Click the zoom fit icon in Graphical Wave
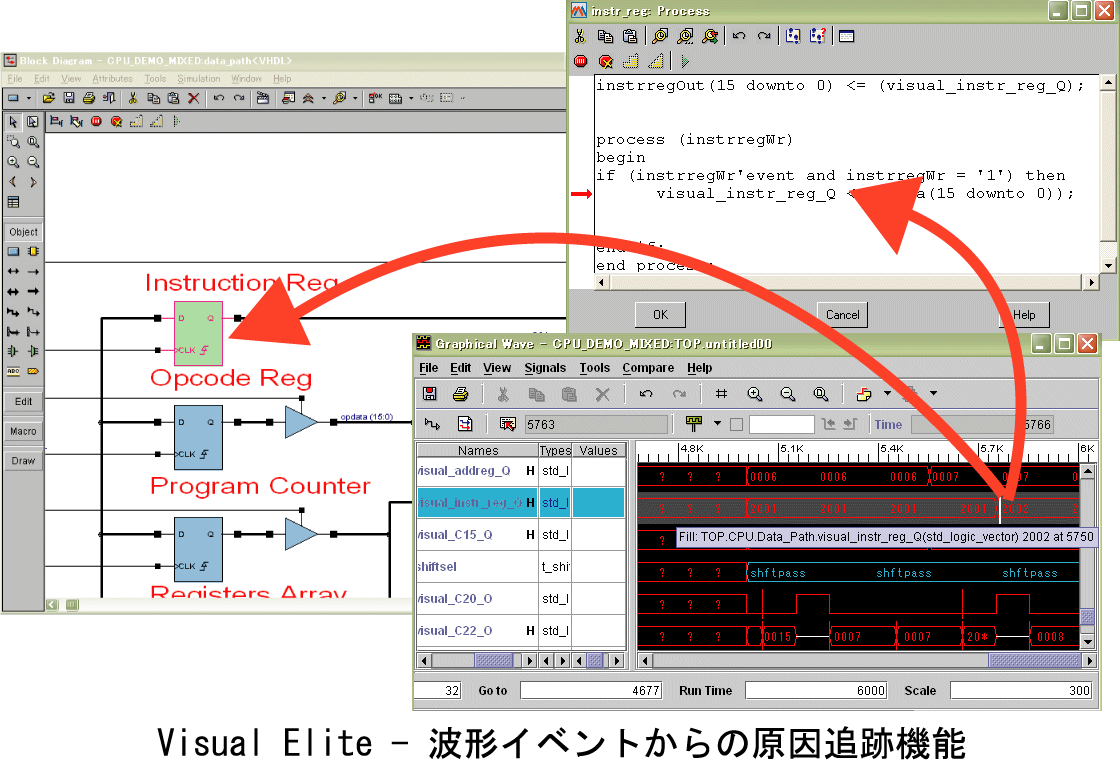 coord(821,394)
